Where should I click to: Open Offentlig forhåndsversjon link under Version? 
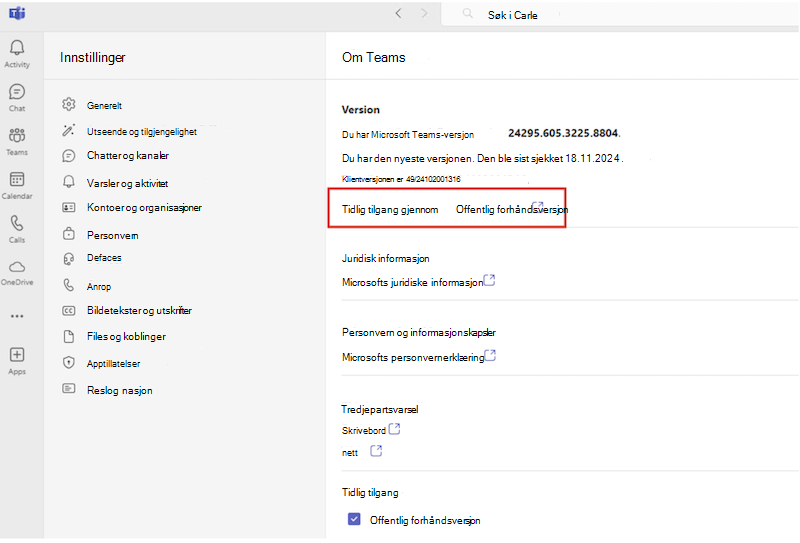pyautogui.click(x=512, y=209)
